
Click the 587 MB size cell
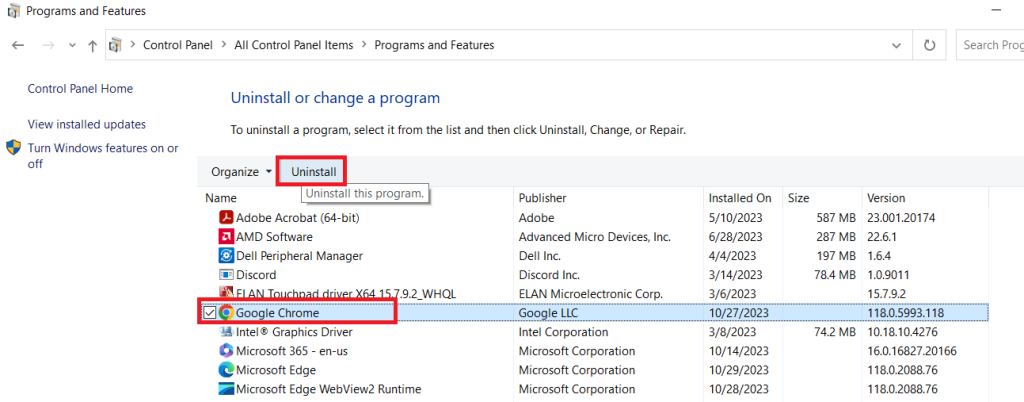click(836, 217)
